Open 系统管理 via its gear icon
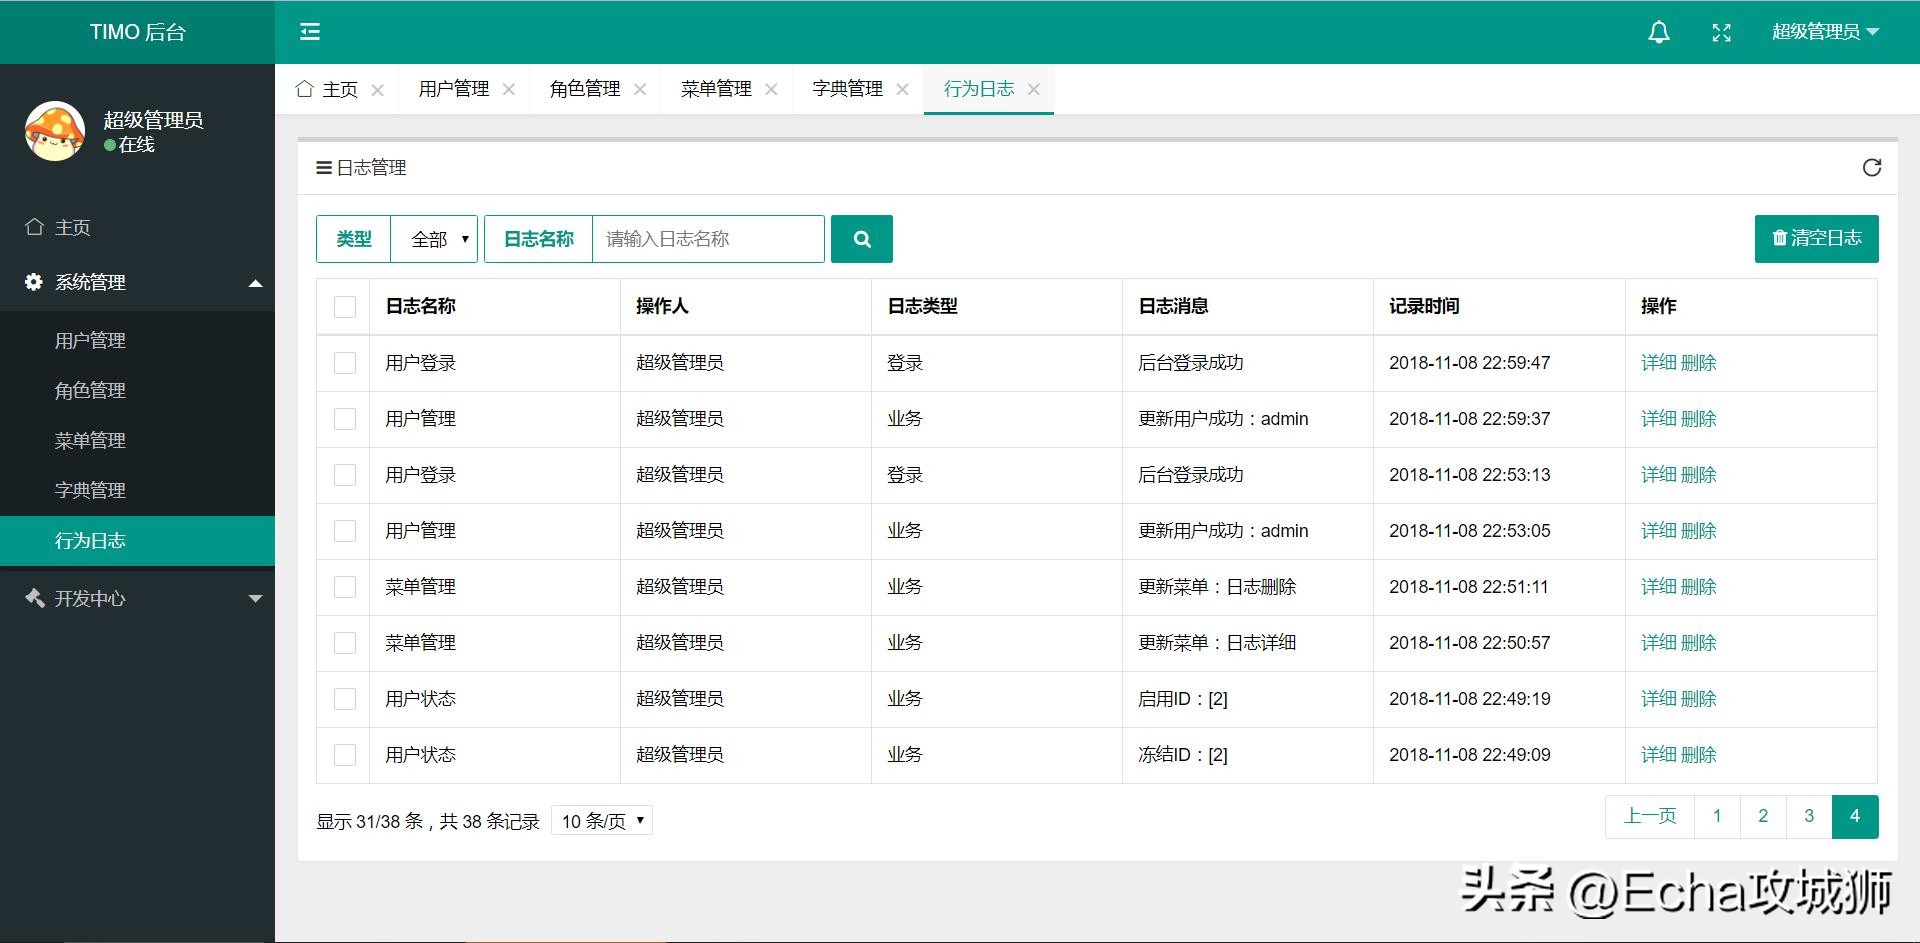Image resolution: width=1920 pixels, height=943 pixels. 33,281
